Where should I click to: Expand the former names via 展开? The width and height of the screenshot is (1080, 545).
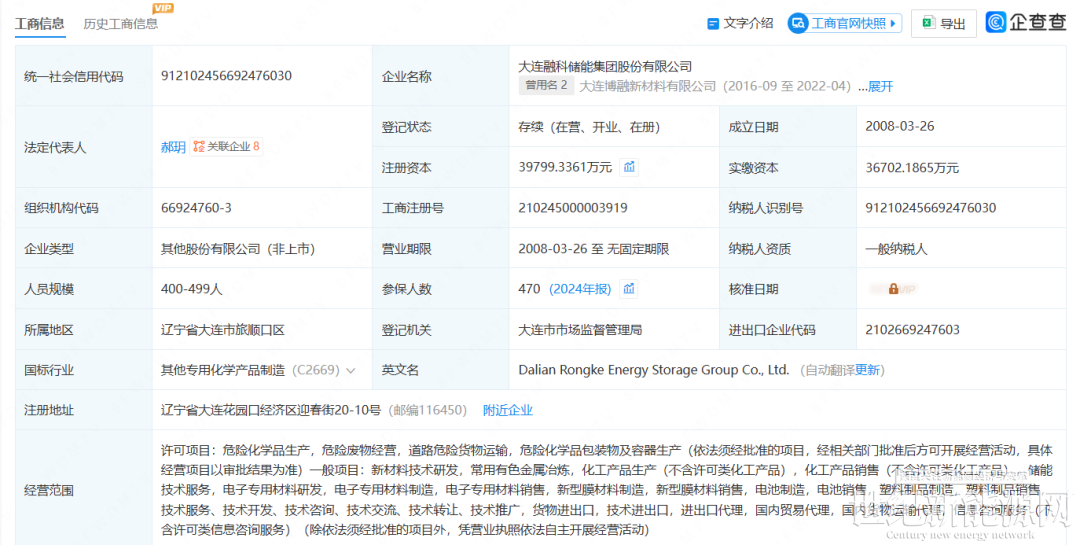[880, 87]
